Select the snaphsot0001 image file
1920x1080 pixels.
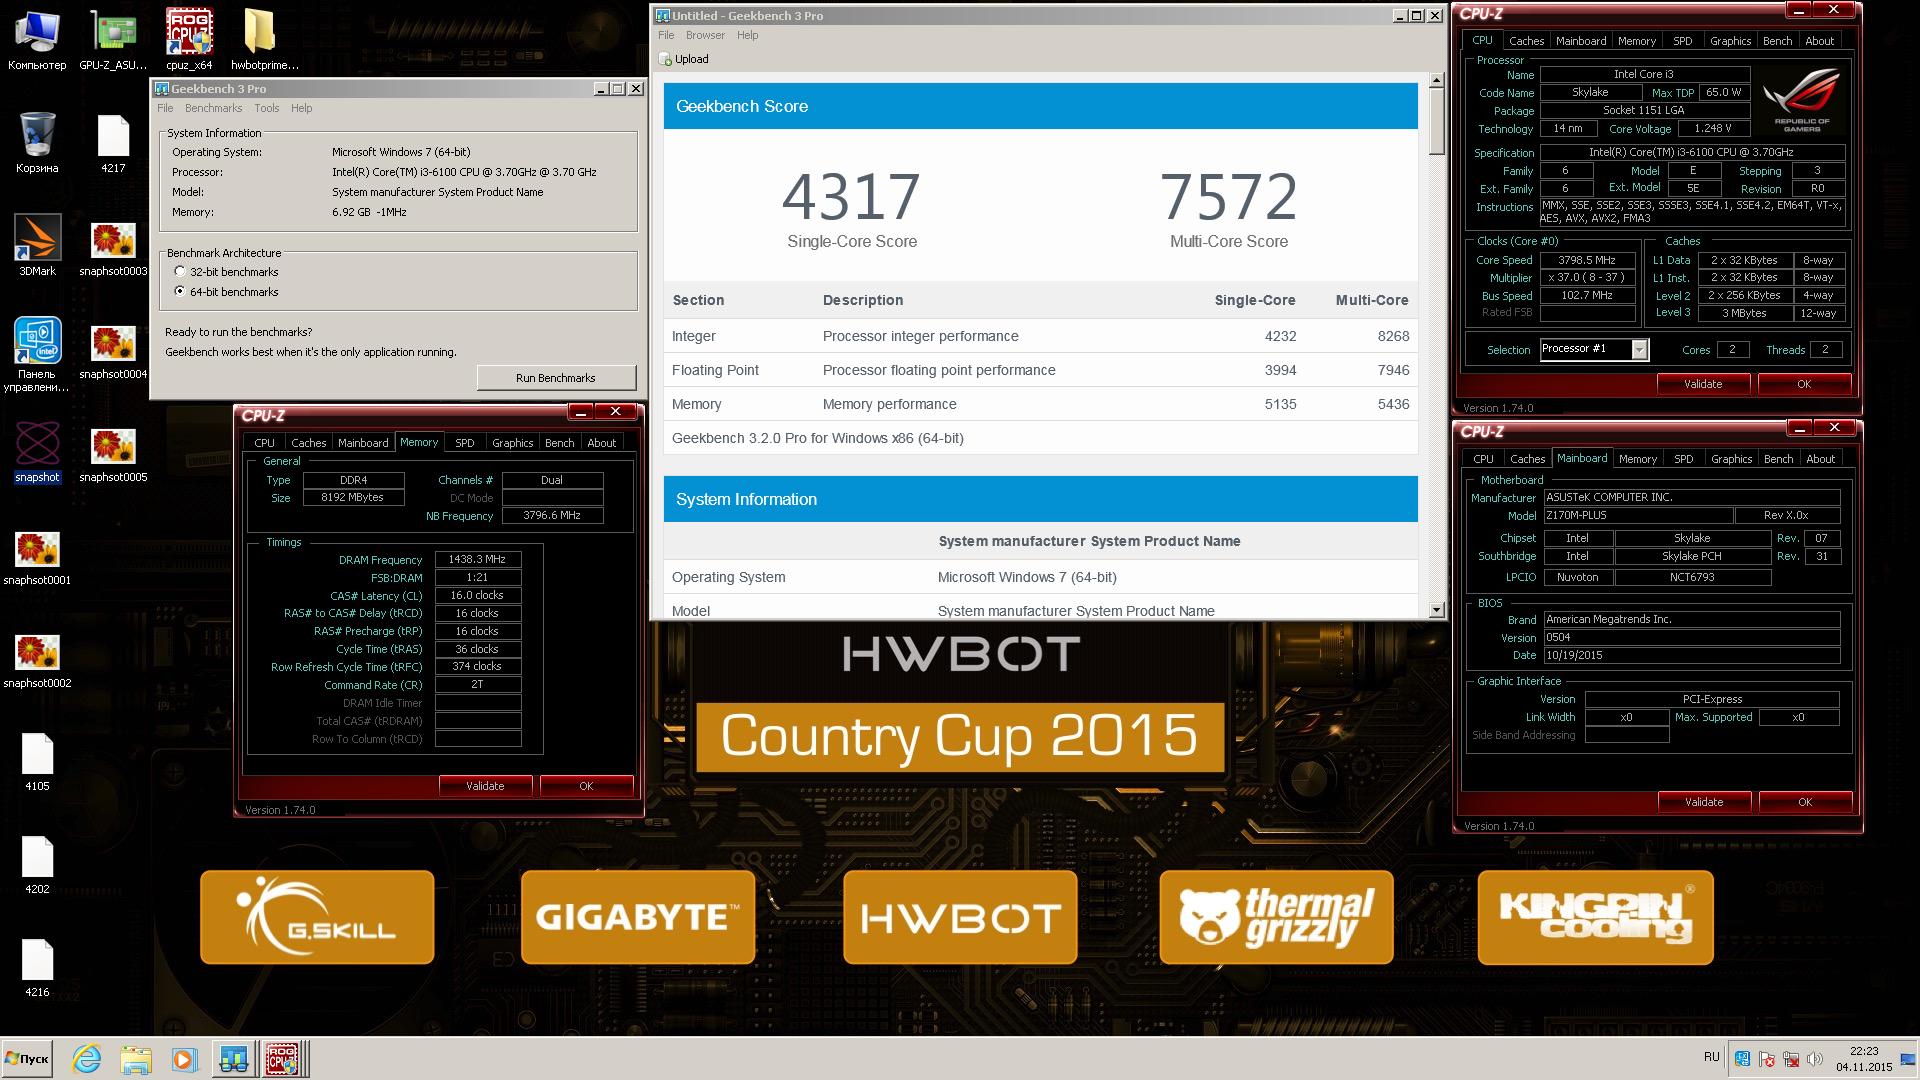pos(37,556)
